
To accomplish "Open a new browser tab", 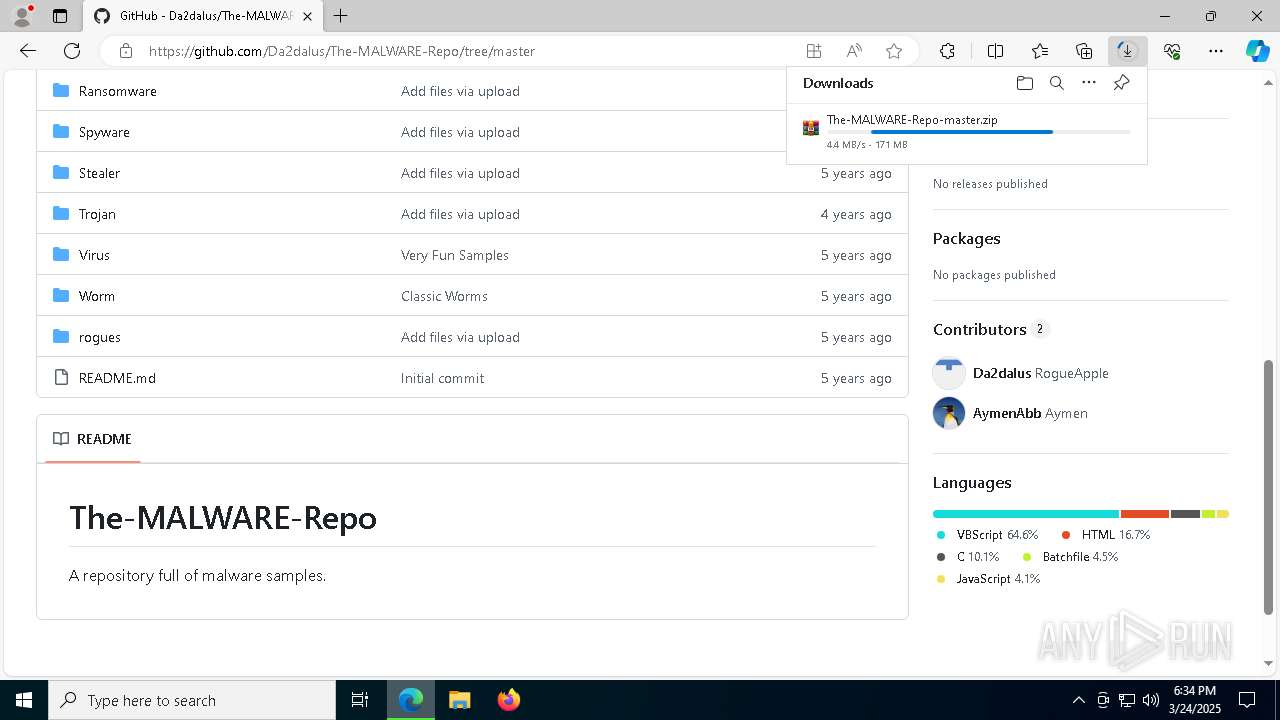I will [341, 16].
